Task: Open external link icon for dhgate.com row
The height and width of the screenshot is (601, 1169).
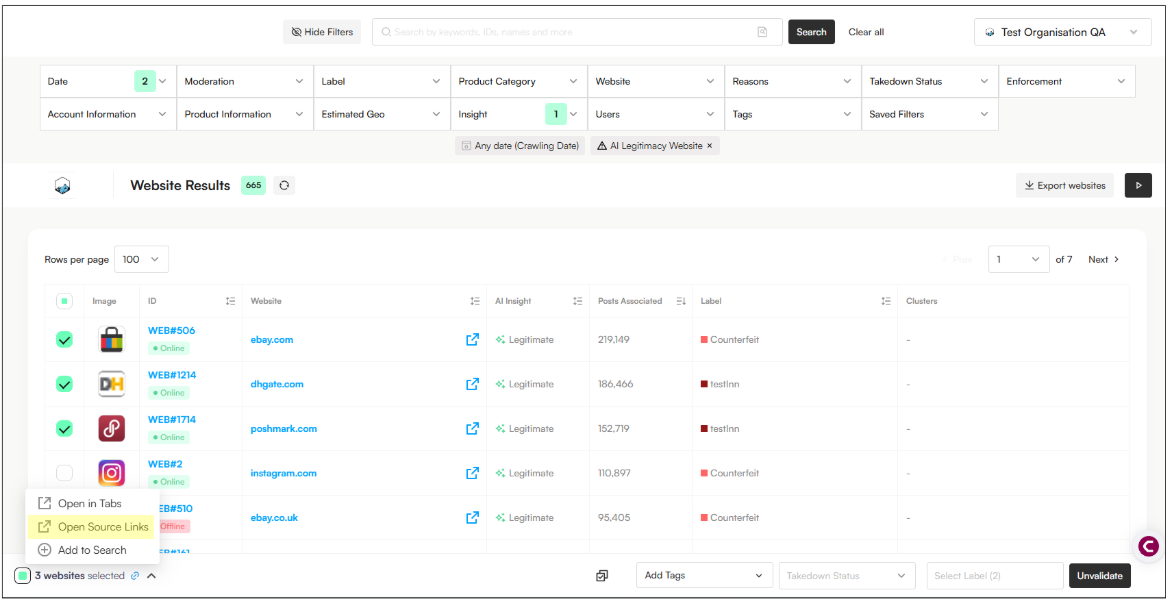Action: [472, 384]
